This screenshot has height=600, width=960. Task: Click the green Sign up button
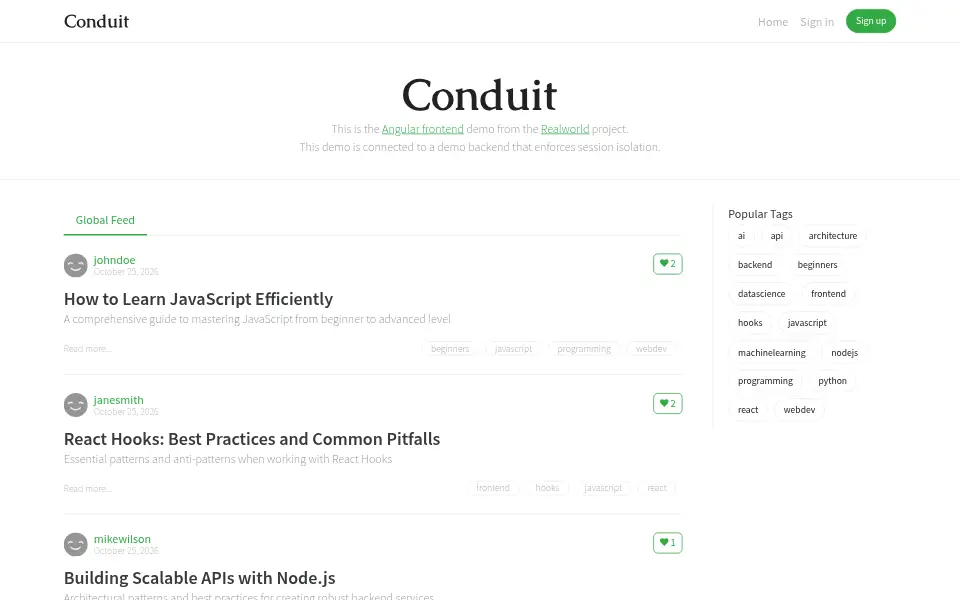[871, 21]
